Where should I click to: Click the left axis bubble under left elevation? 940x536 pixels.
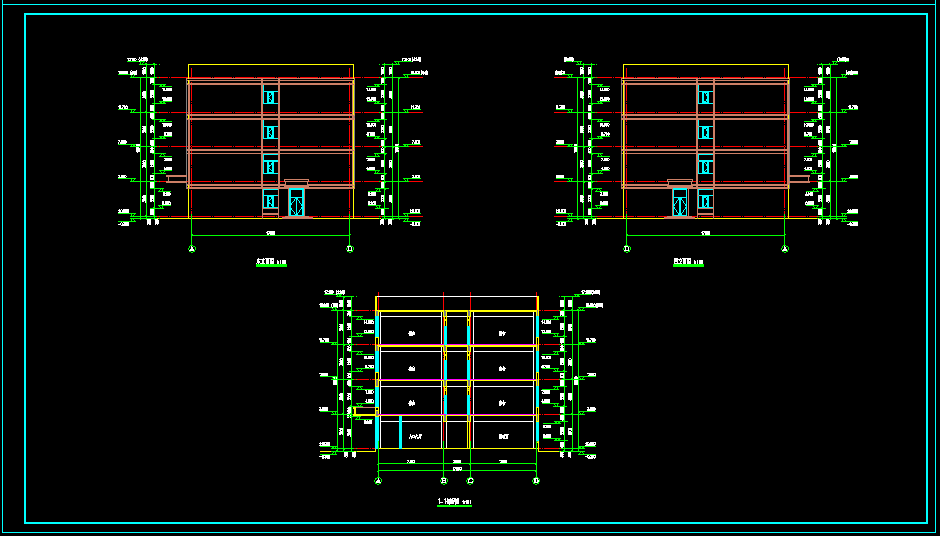click(192, 249)
